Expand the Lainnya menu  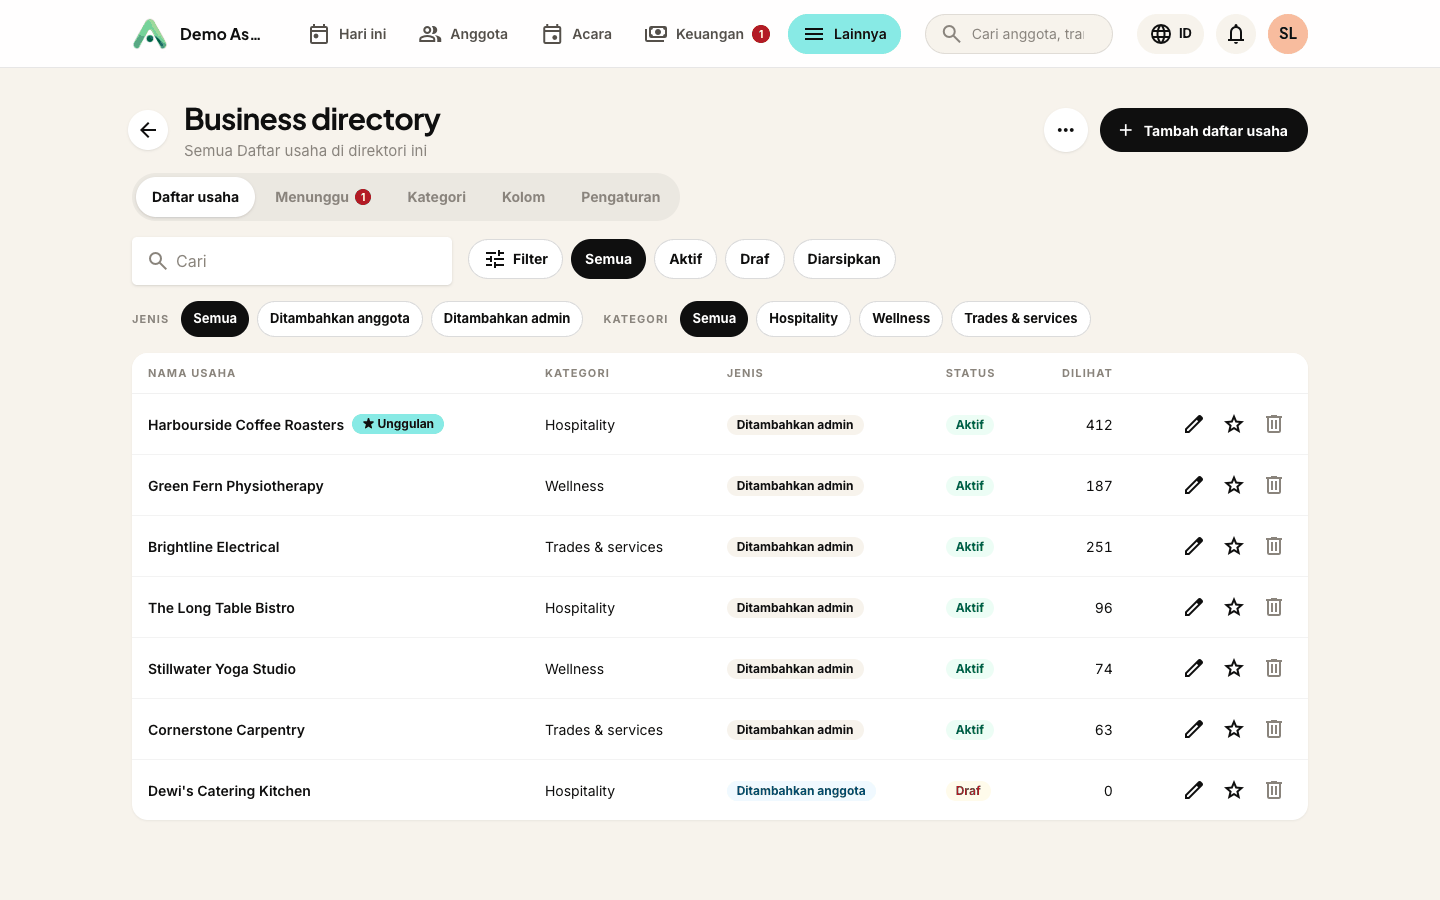coord(844,34)
